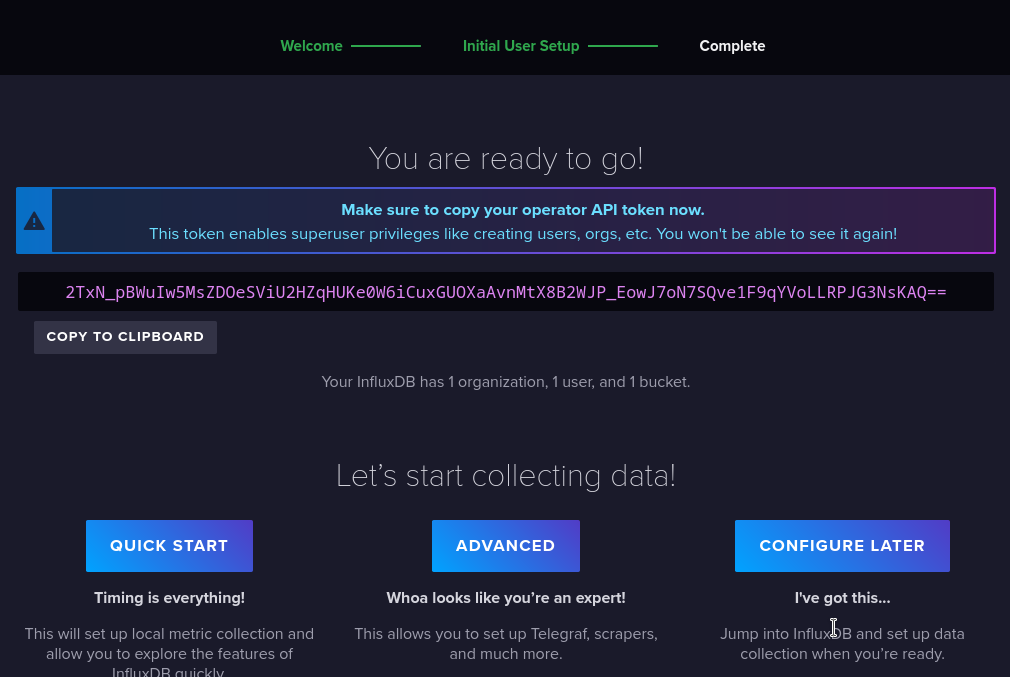
Task: Click the superuser privileges warning sentence
Action: coord(522,234)
